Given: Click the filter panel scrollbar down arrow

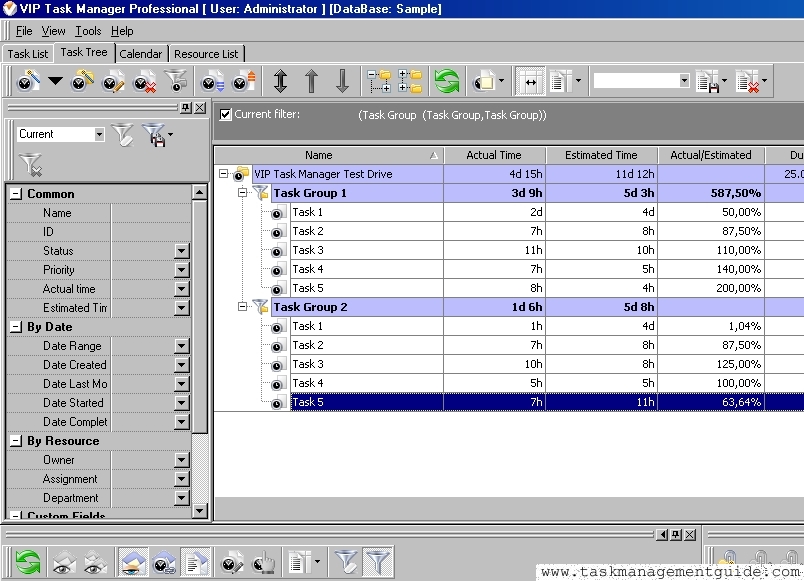Looking at the screenshot, I should point(199,510).
